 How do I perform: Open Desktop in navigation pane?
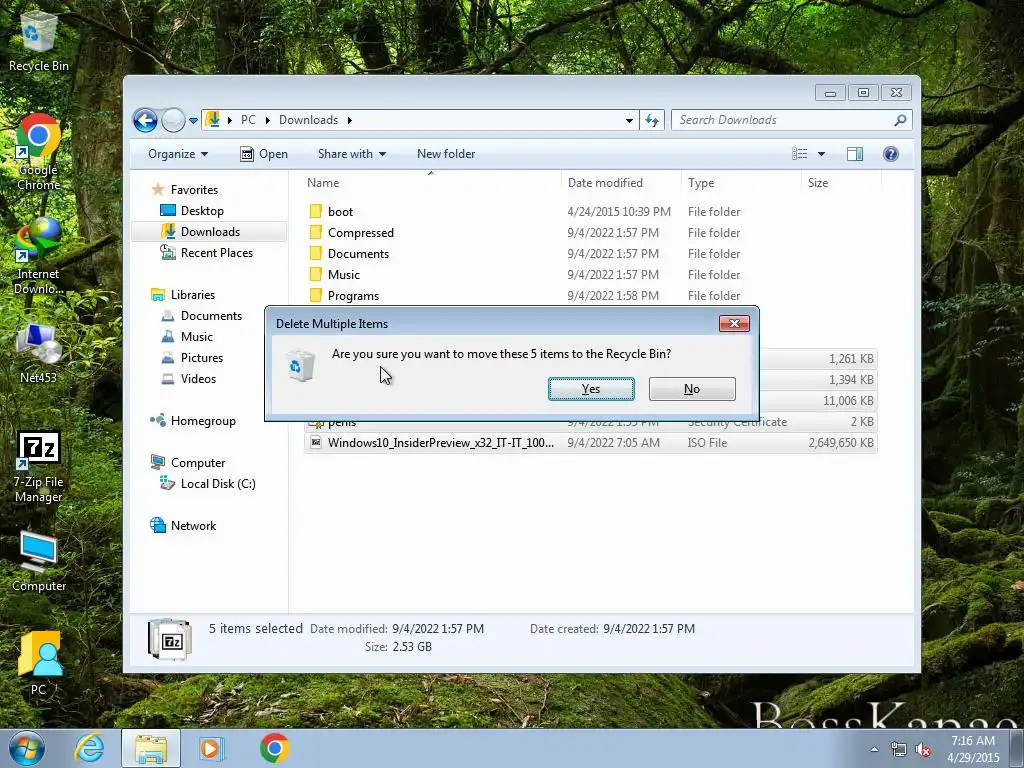pos(192,210)
